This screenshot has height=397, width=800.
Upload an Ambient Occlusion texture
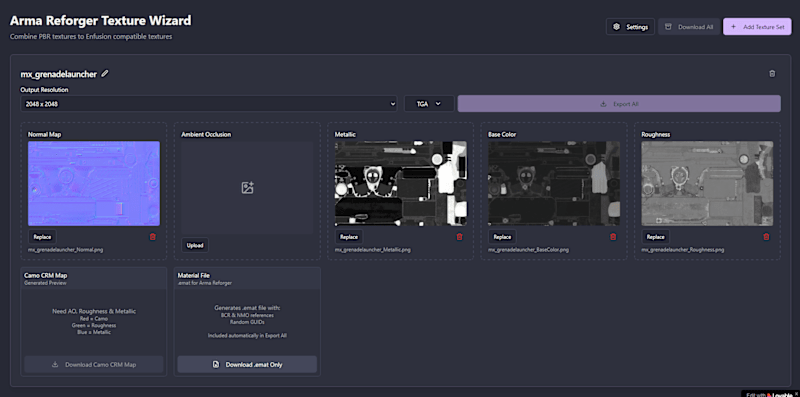[195, 245]
